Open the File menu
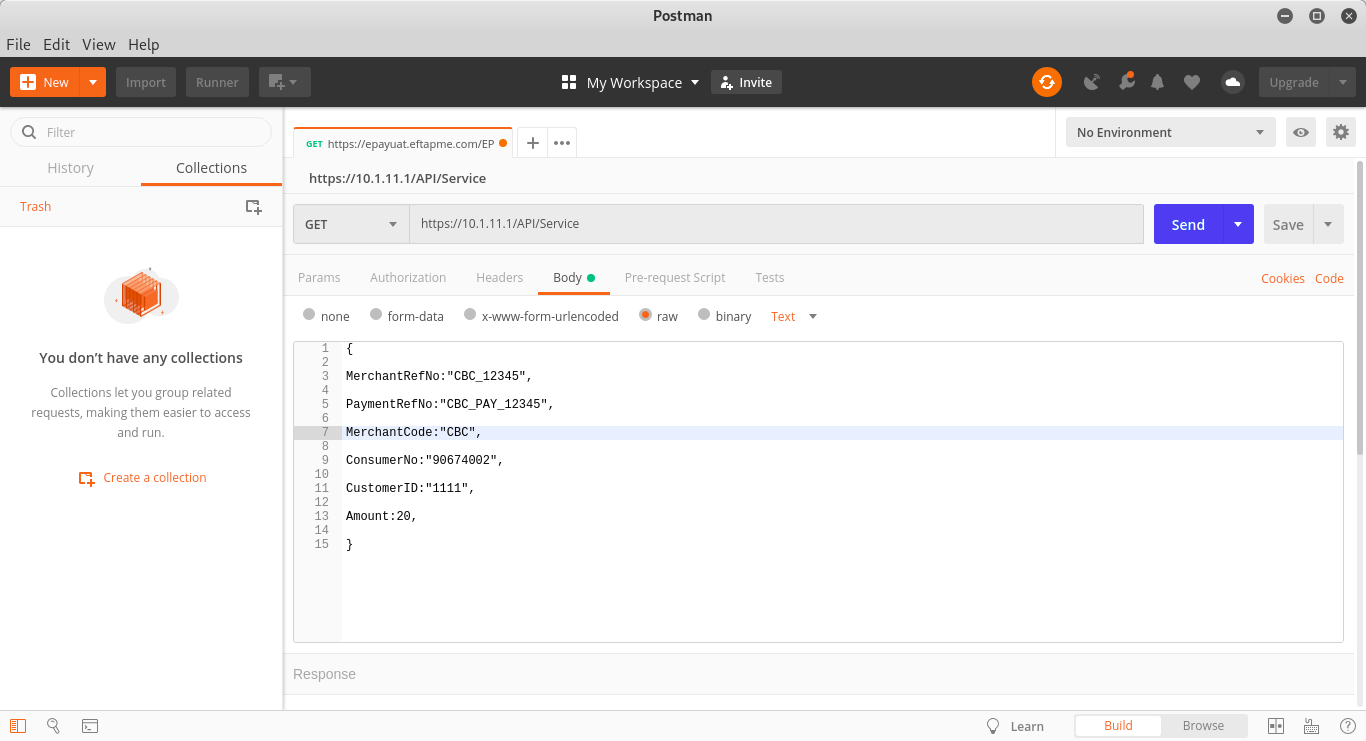The height and width of the screenshot is (741, 1366). click(x=18, y=44)
